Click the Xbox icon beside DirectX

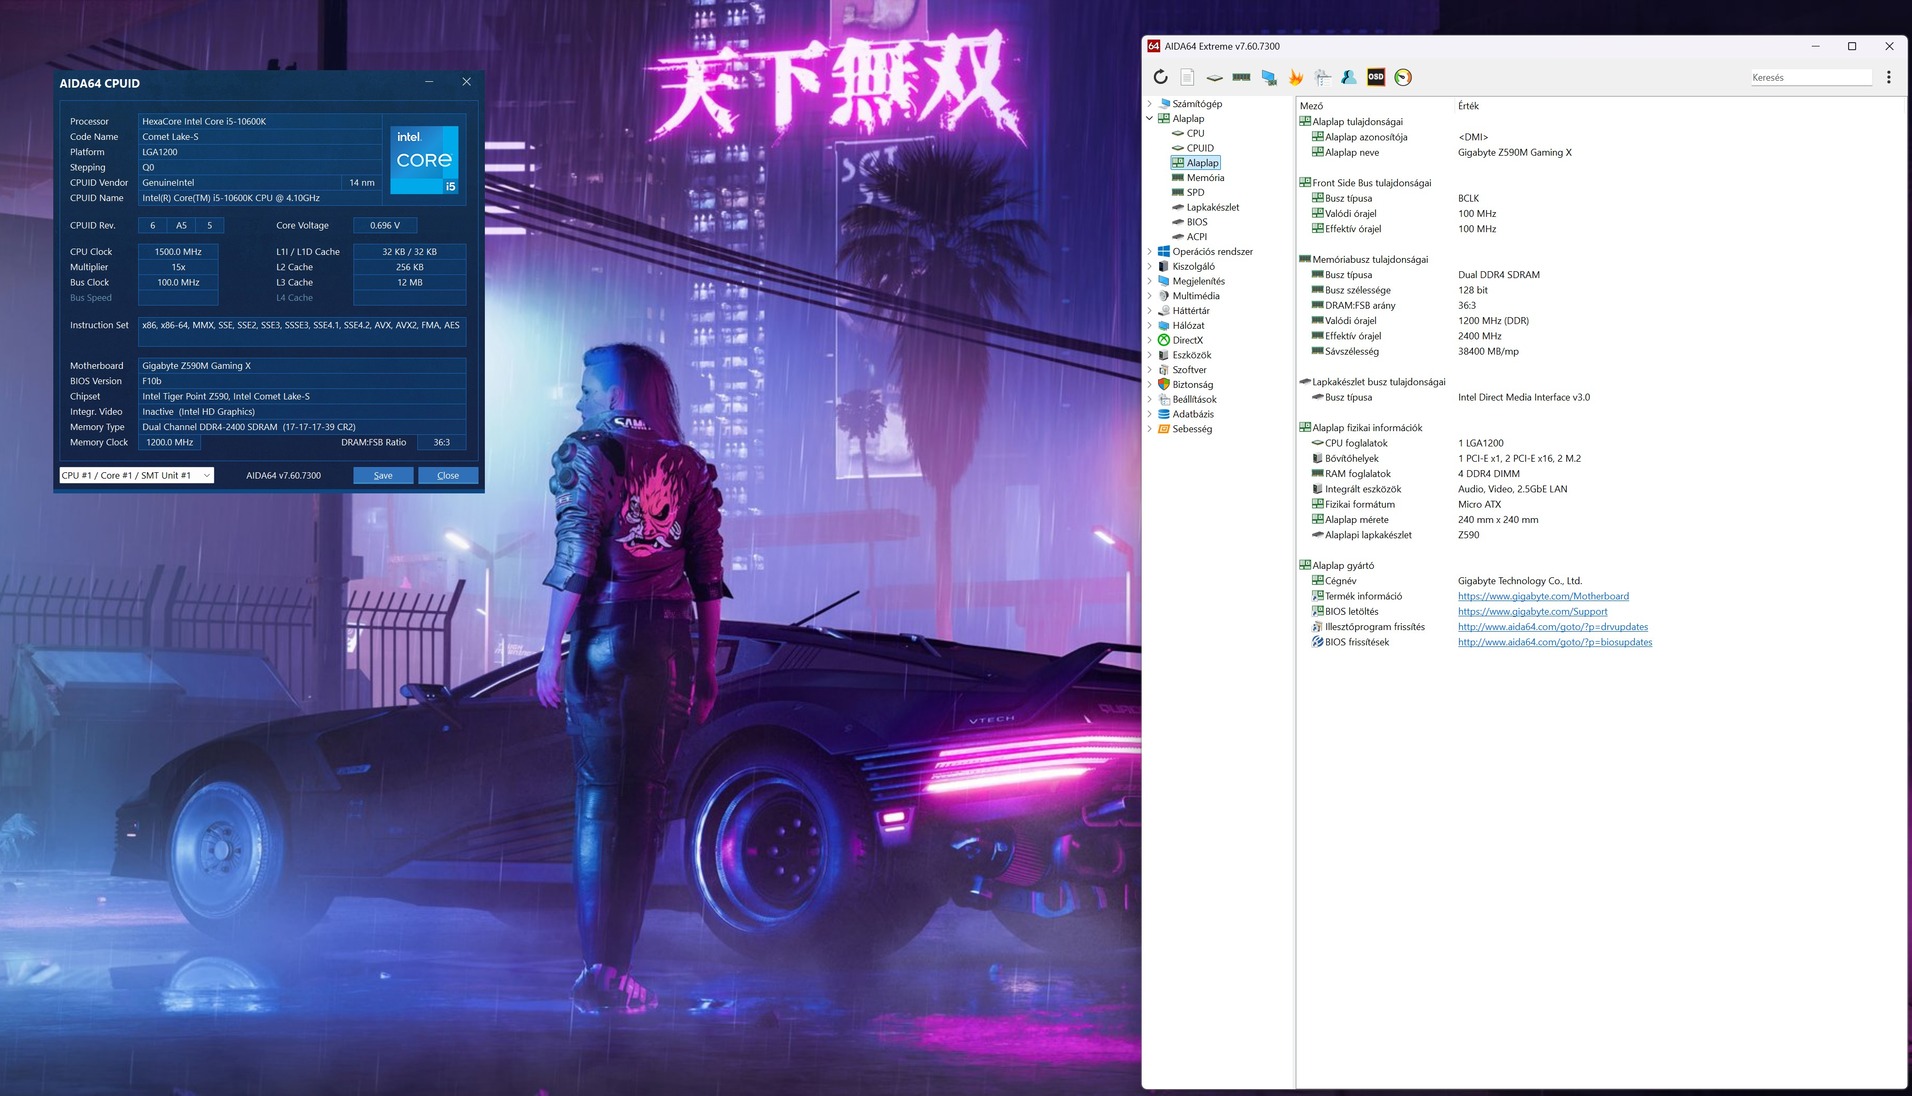pos(1164,340)
